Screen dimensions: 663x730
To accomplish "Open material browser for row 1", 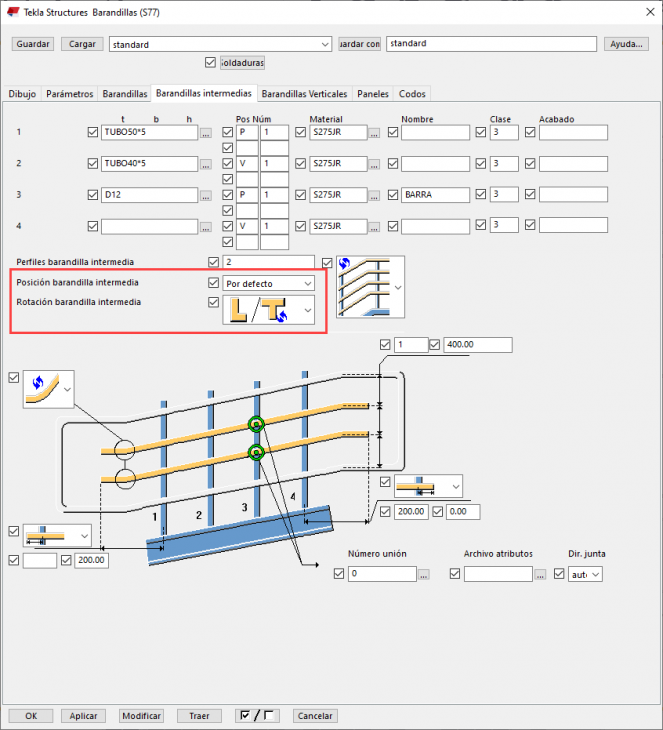I will click(374, 133).
